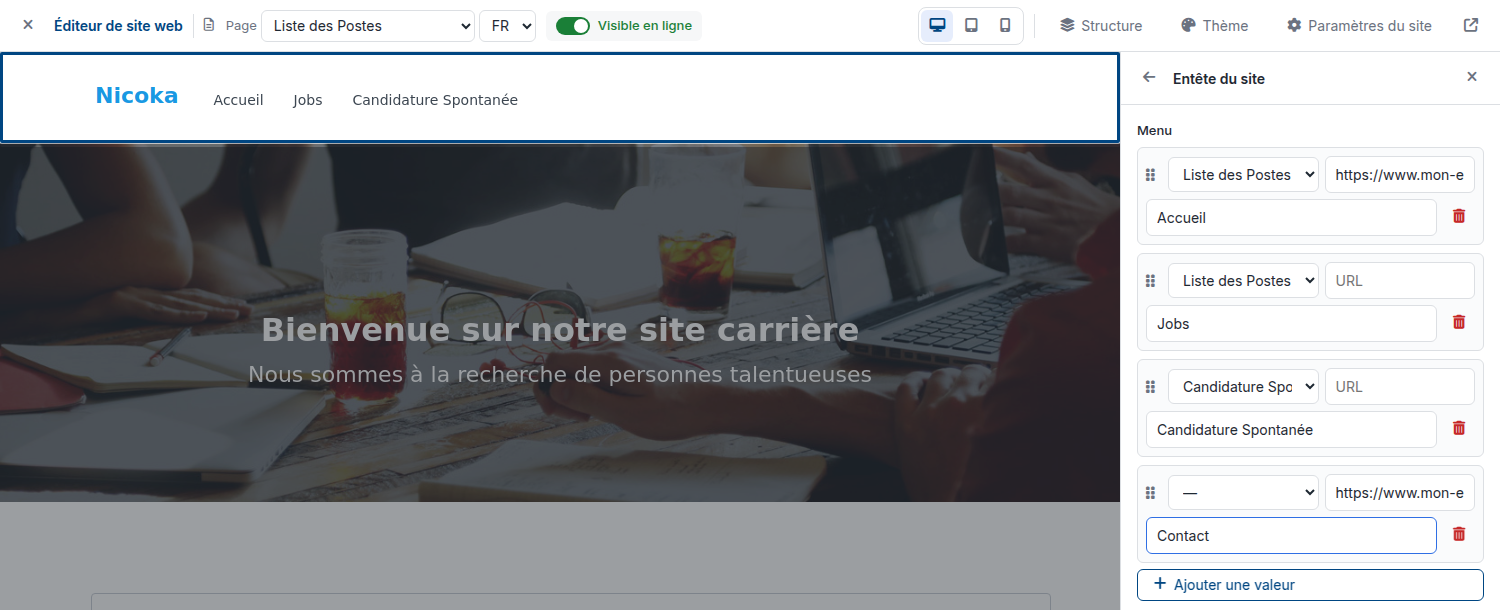Open page dropdown for the Jobs item
The height and width of the screenshot is (610, 1500).
(x=1243, y=281)
